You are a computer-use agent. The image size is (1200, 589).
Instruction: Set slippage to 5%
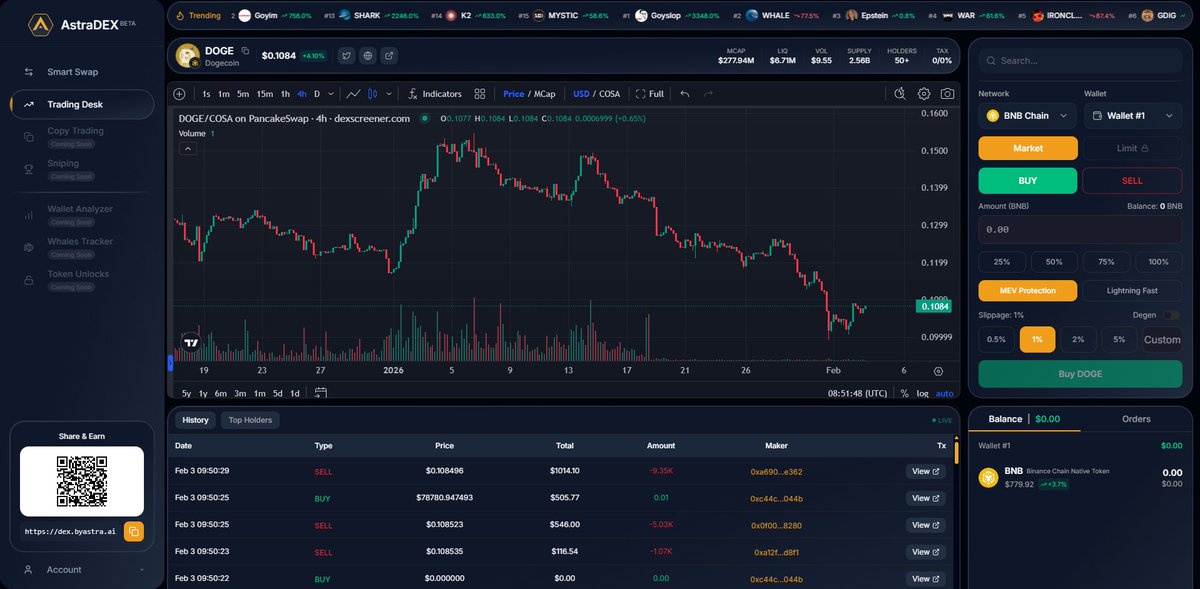tap(1120, 340)
